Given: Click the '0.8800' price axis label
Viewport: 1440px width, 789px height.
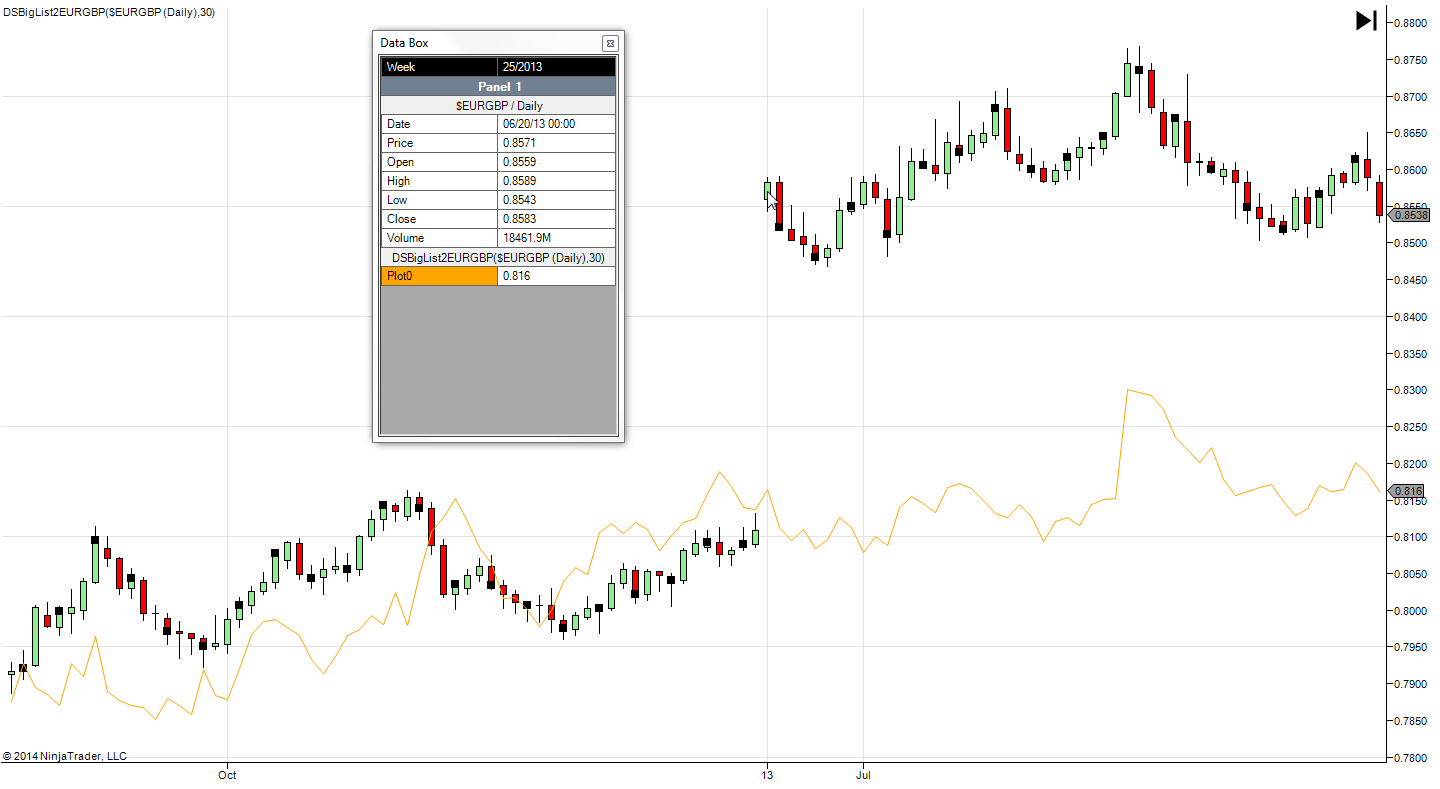Looking at the screenshot, I should (x=1409, y=23).
